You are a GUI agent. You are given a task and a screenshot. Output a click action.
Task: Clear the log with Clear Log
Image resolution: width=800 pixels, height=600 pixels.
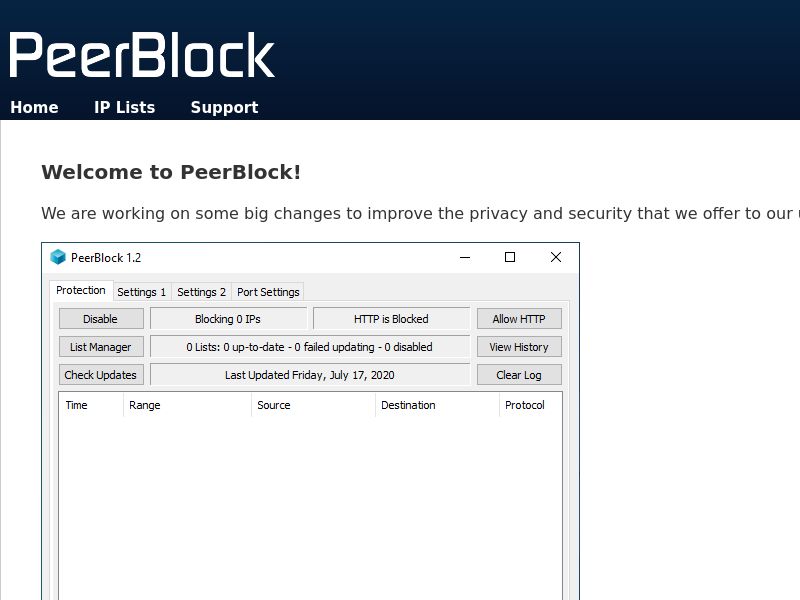[x=519, y=375]
